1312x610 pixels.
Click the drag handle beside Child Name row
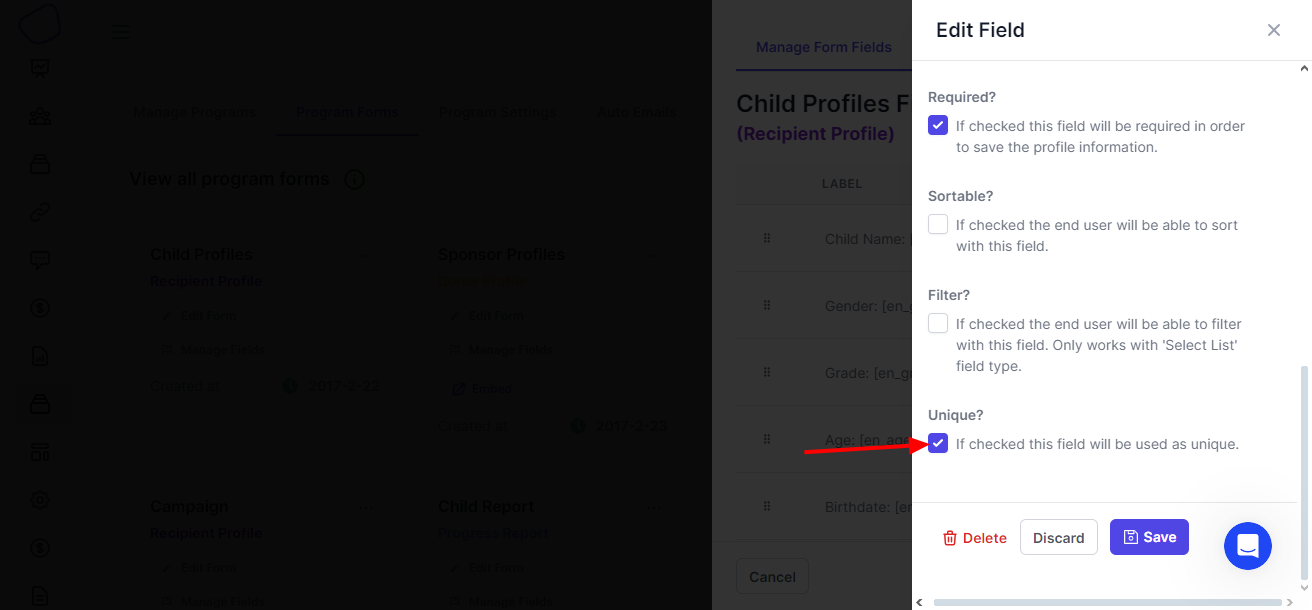coord(767,238)
